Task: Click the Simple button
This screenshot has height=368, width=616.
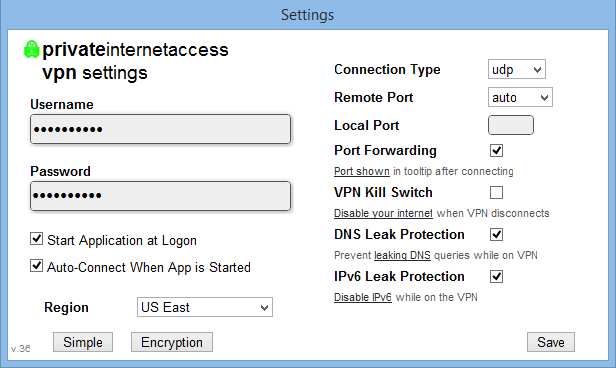Action: 83,342
